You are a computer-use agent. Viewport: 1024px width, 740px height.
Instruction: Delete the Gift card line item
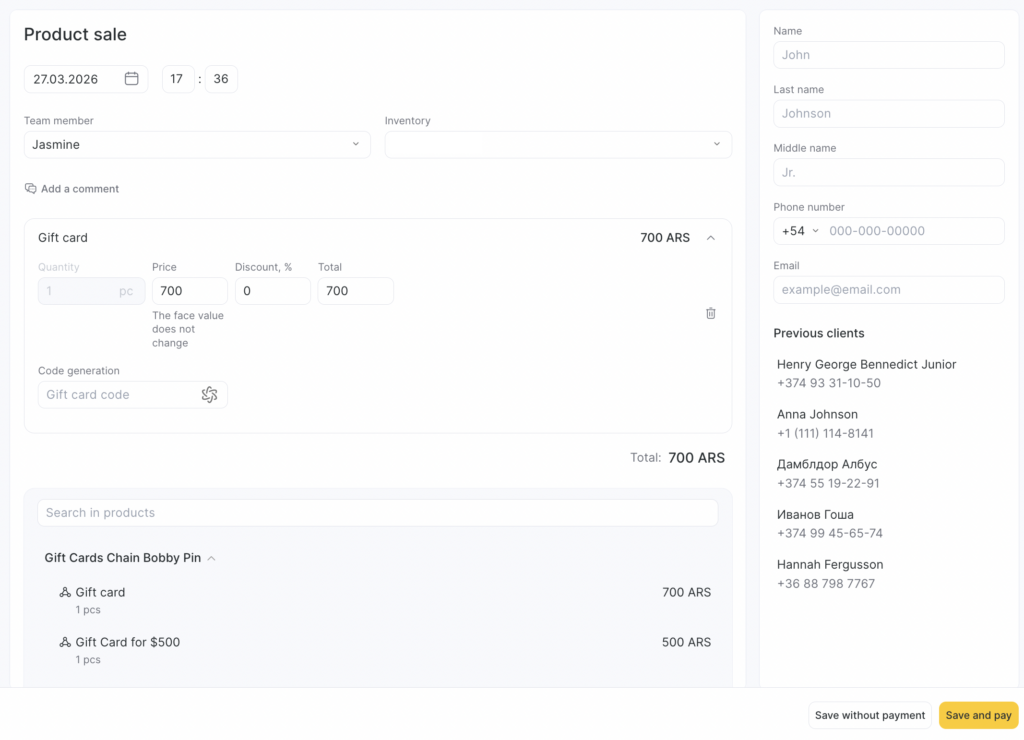(711, 313)
